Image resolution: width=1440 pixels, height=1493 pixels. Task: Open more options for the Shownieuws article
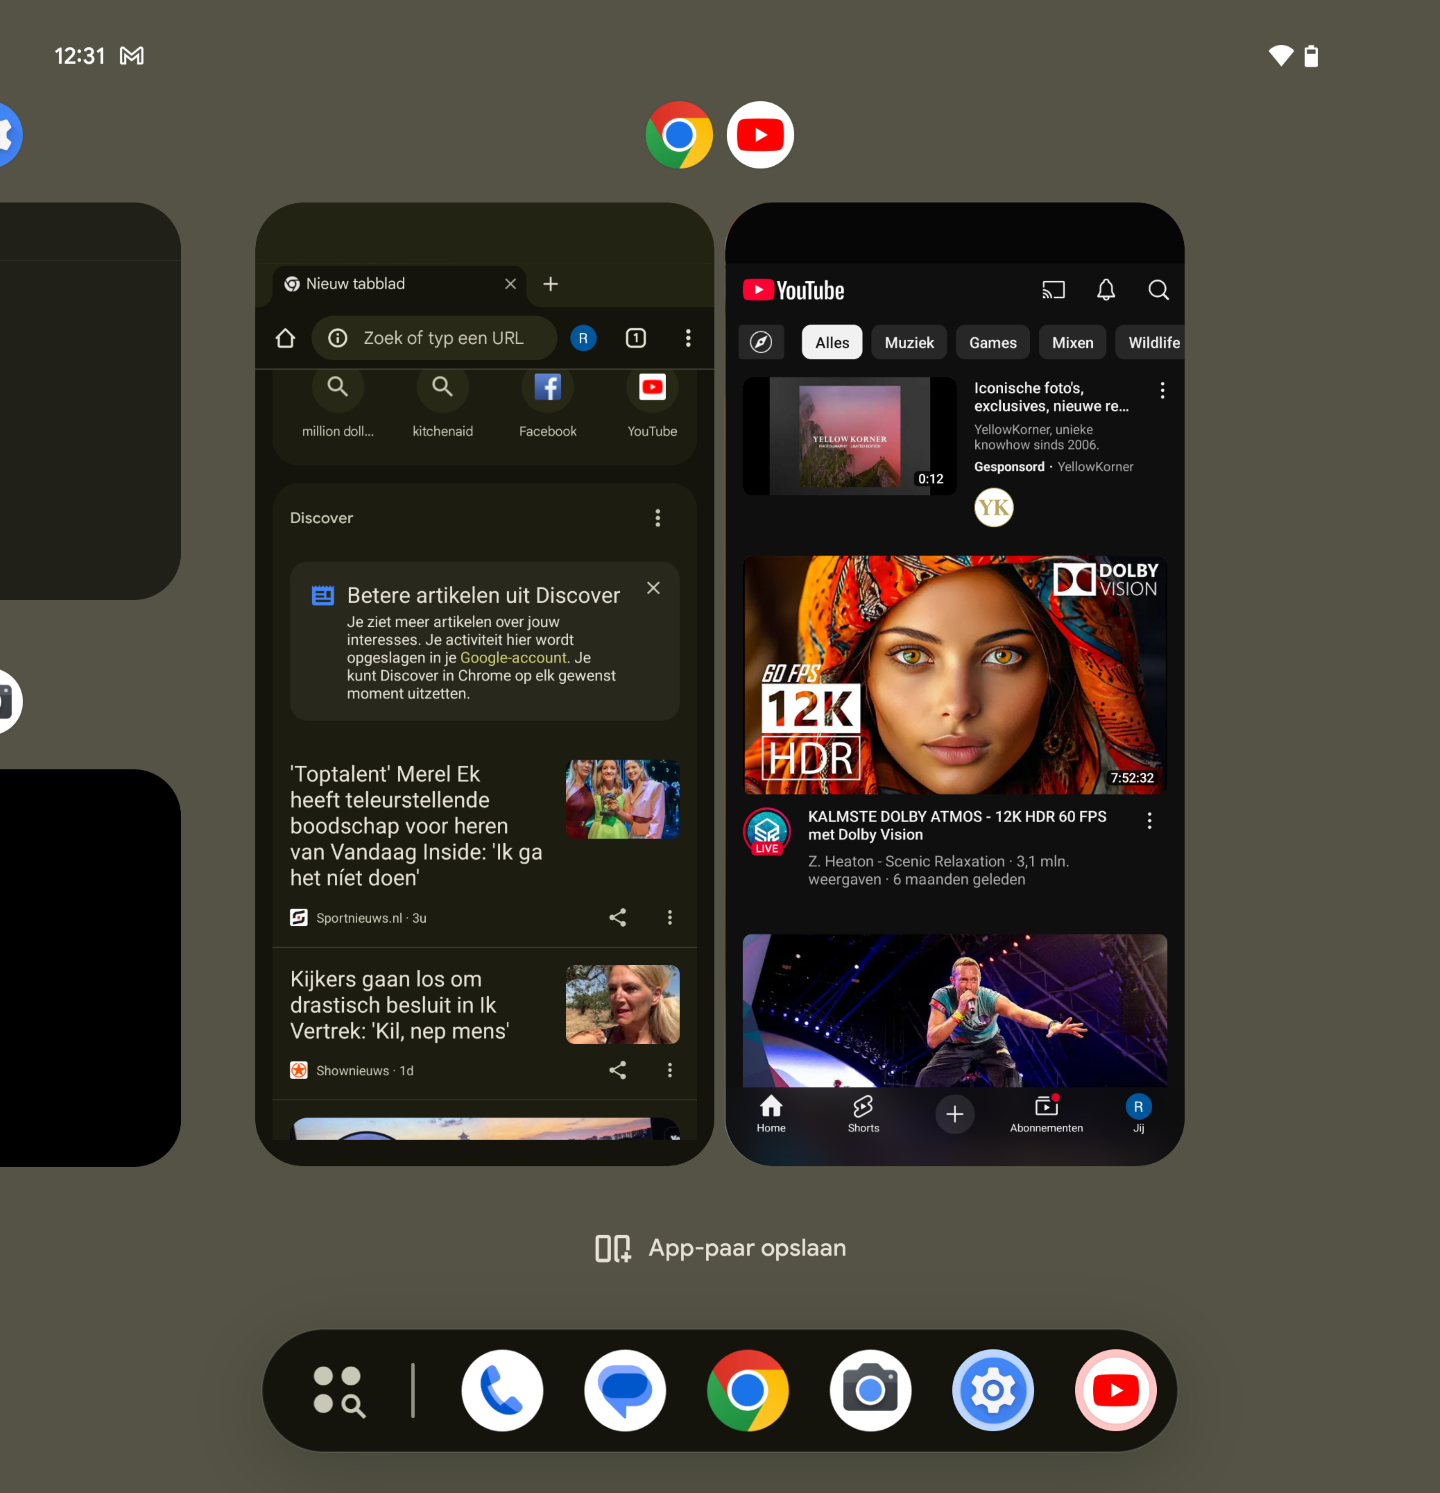pos(670,1070)
